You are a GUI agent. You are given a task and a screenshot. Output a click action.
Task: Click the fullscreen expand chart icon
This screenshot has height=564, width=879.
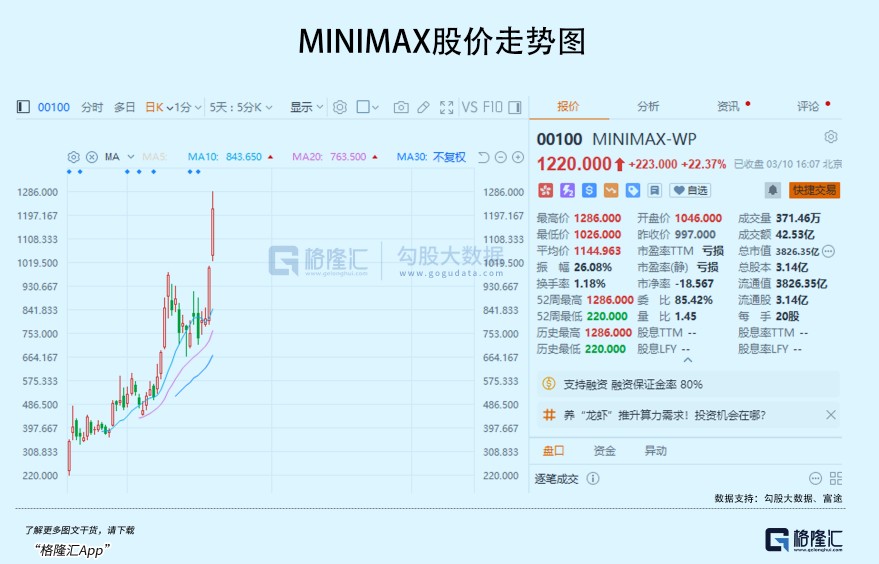point(445,107)
